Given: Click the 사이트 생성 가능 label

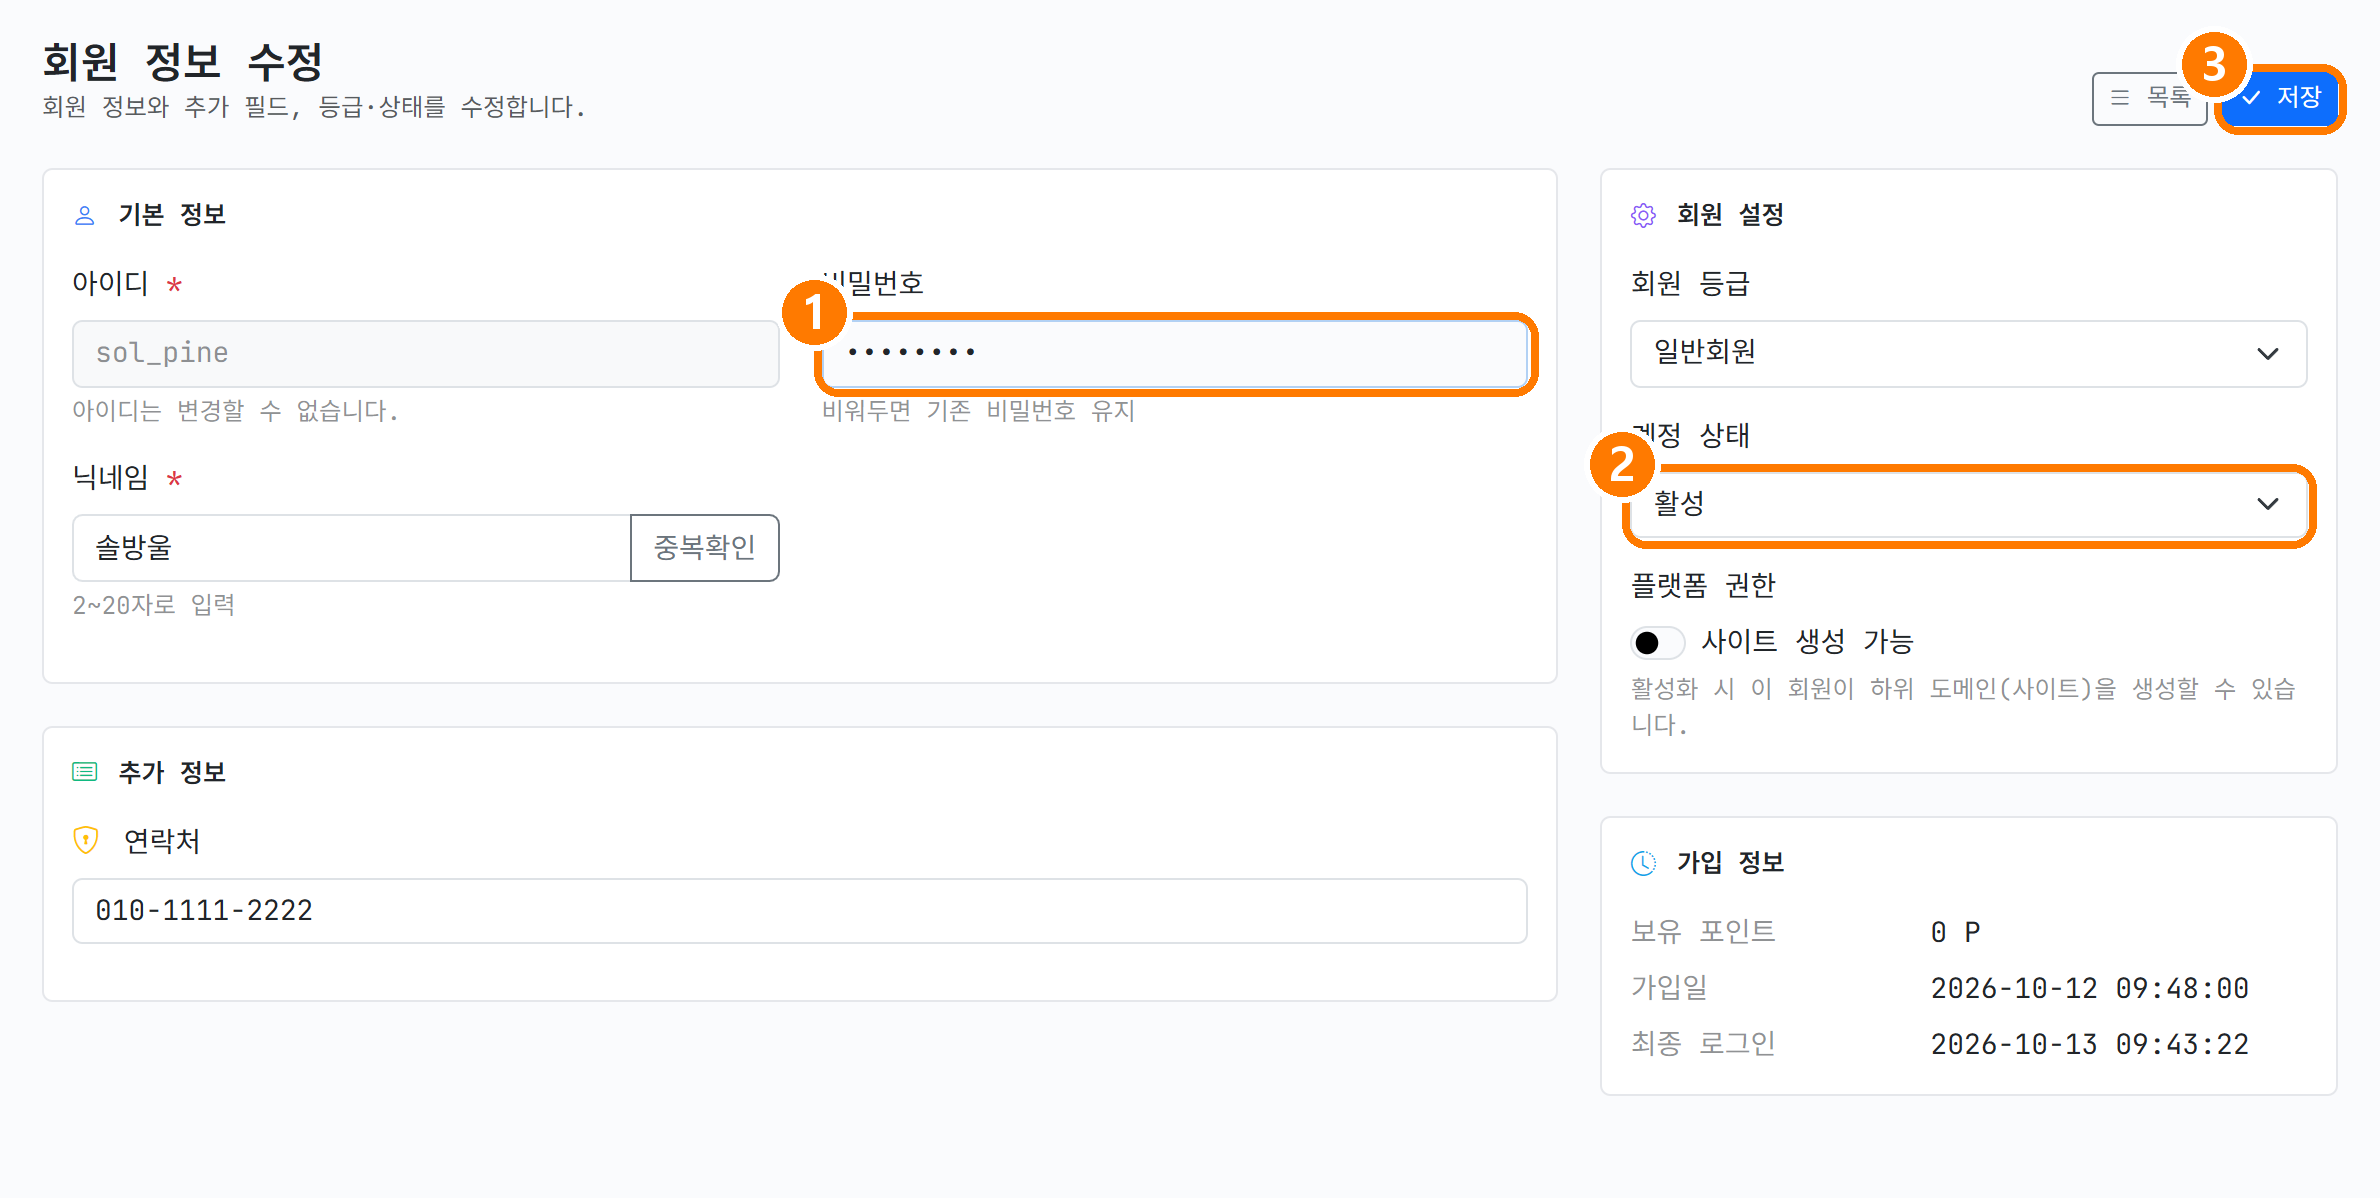Looking at the screenshot, I should click(1807, 641).
